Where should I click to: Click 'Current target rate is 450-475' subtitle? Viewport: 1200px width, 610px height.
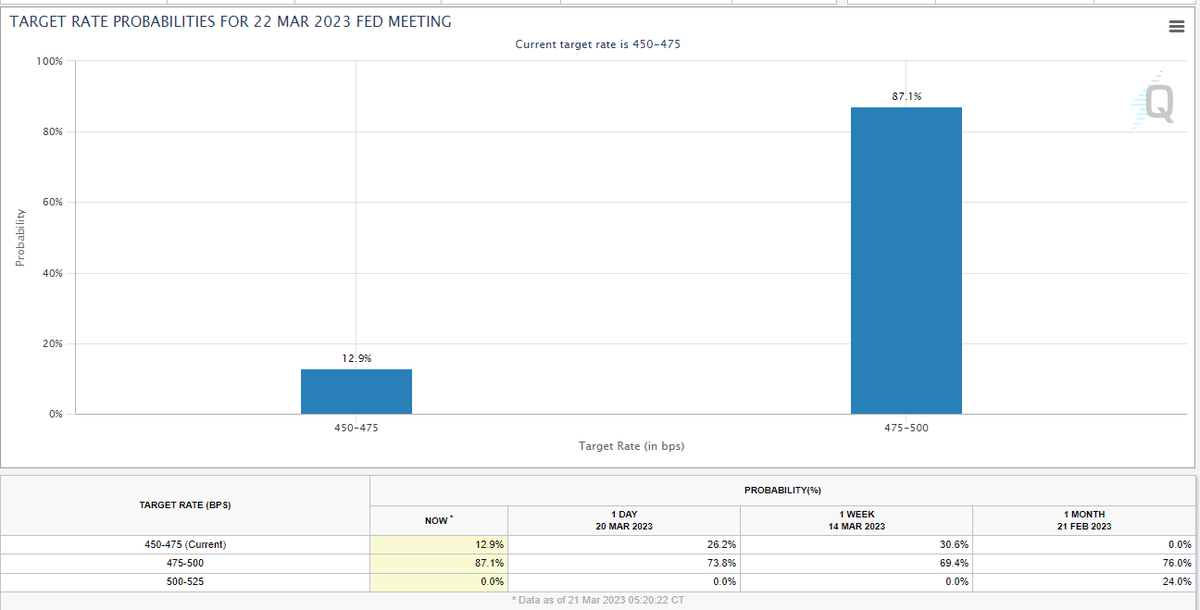599,45
